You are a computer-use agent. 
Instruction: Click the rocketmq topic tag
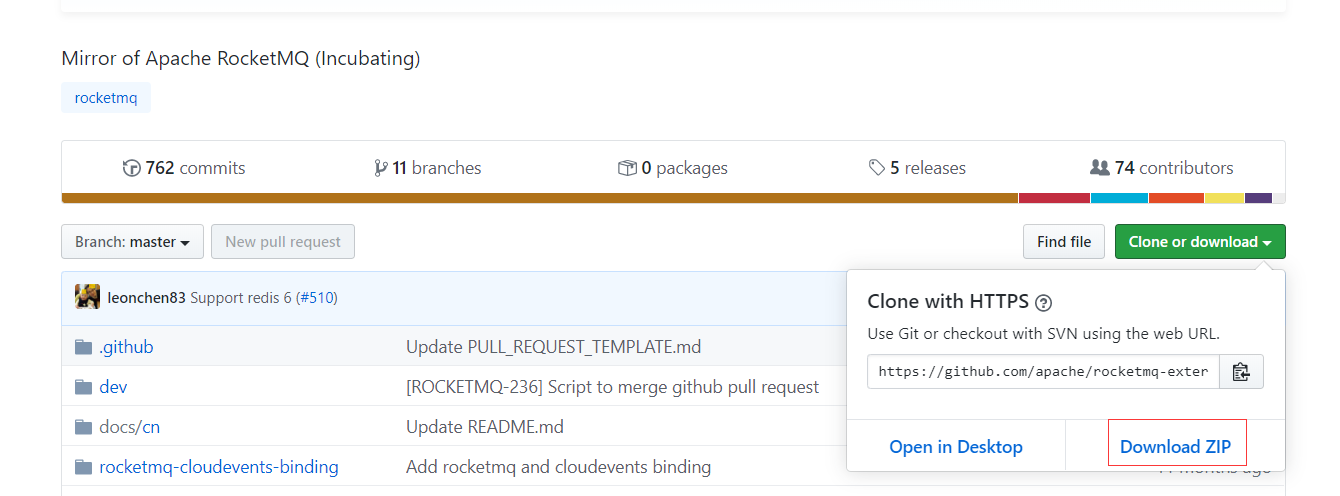point(106,98)
